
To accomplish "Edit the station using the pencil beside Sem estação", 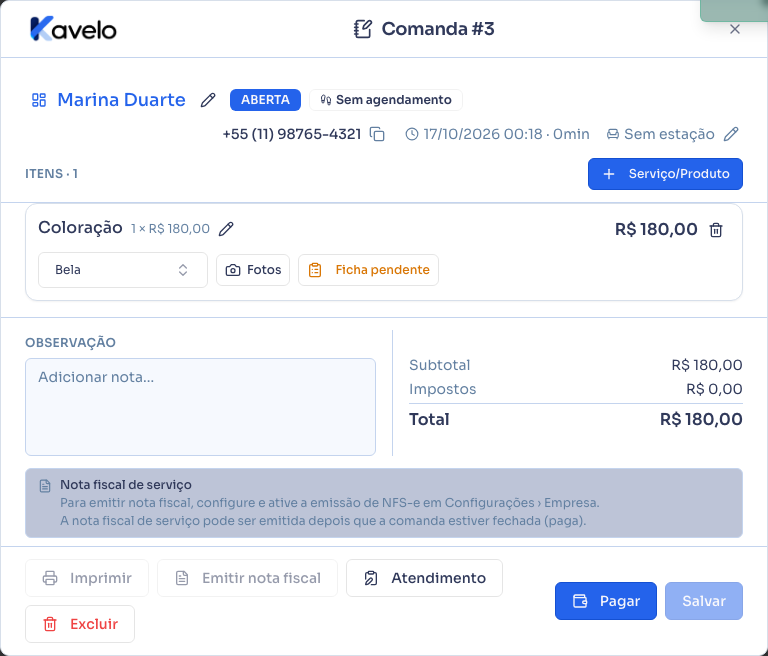I will coord(731,134).
